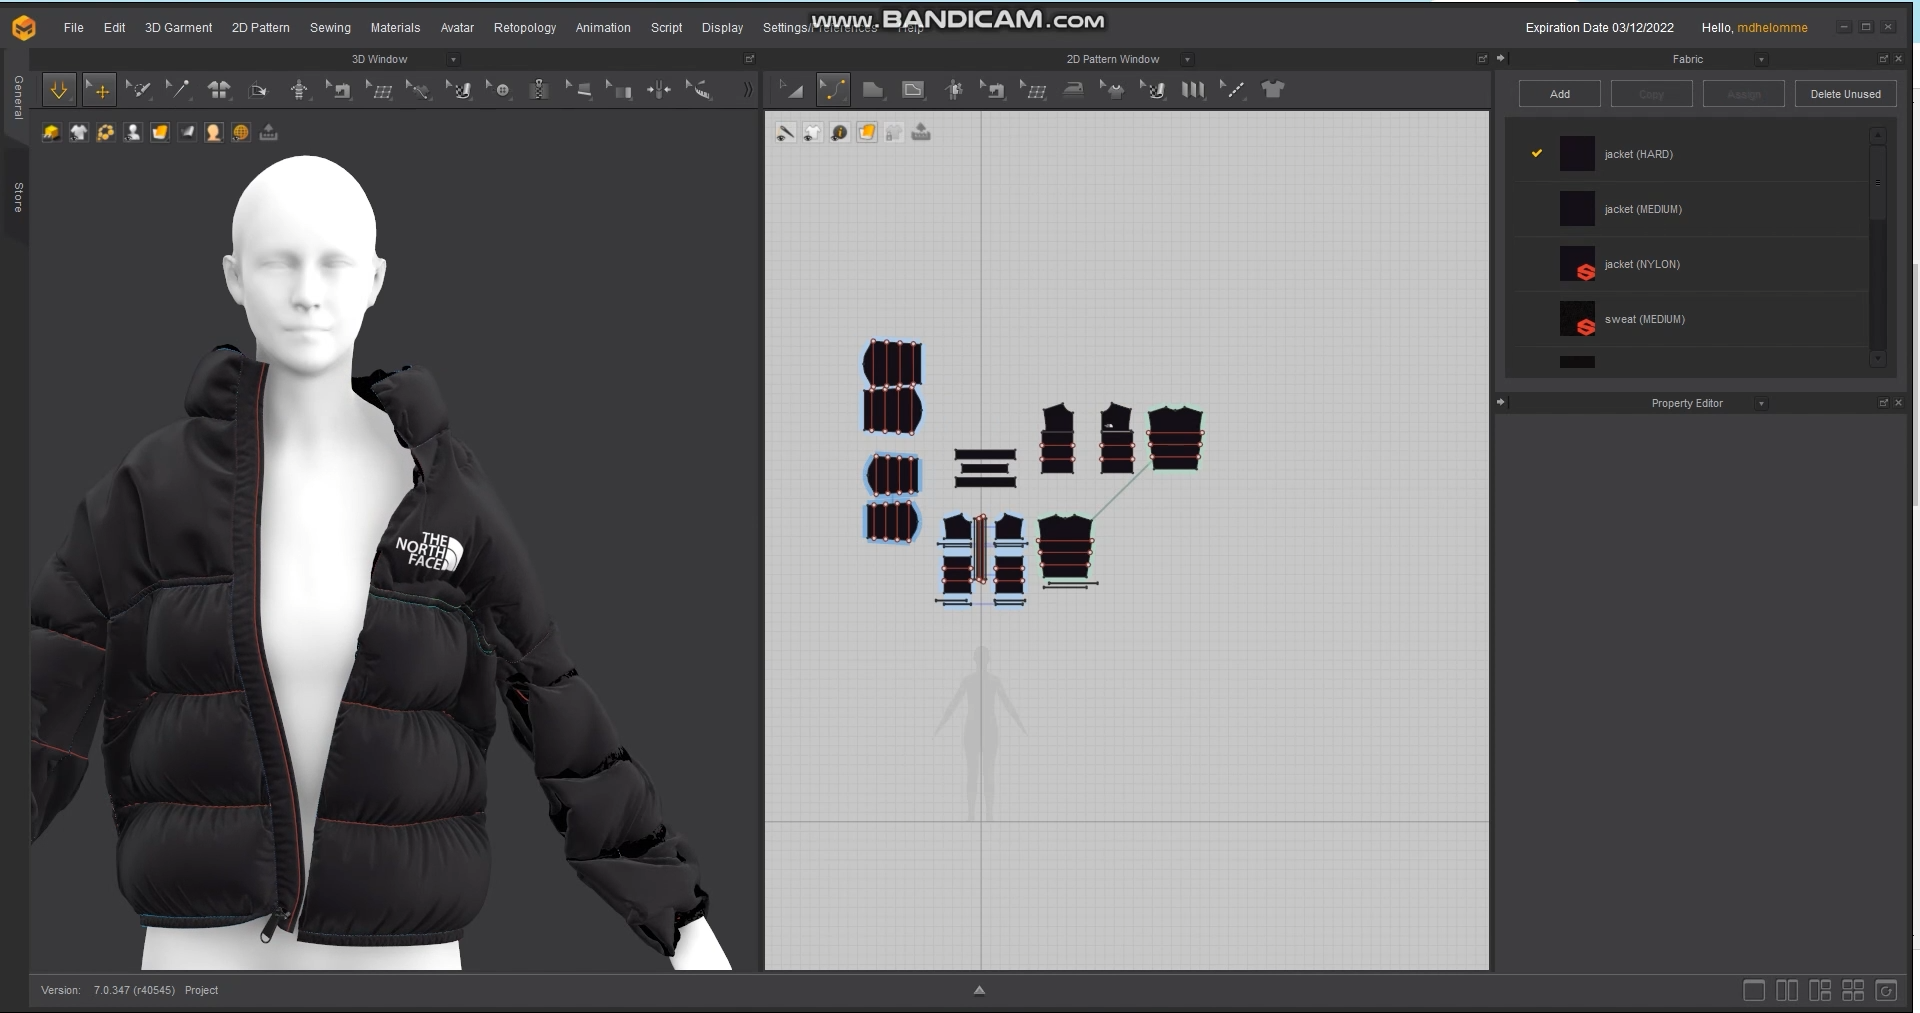Add a new fabric with the Add button
The width and height of the screenshot is (1920, 1013).
tap(1560, 94)
